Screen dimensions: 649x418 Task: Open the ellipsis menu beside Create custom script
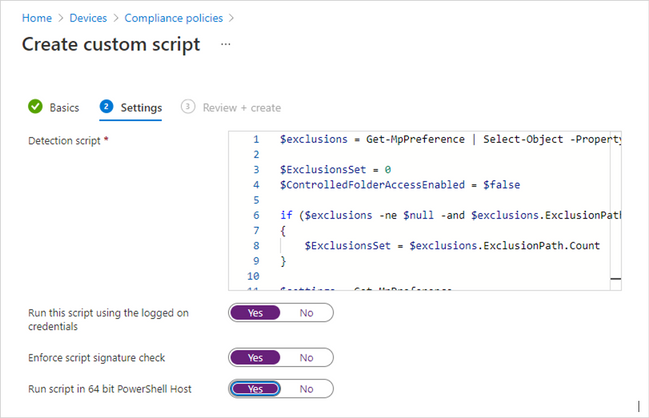pos(226,45)
